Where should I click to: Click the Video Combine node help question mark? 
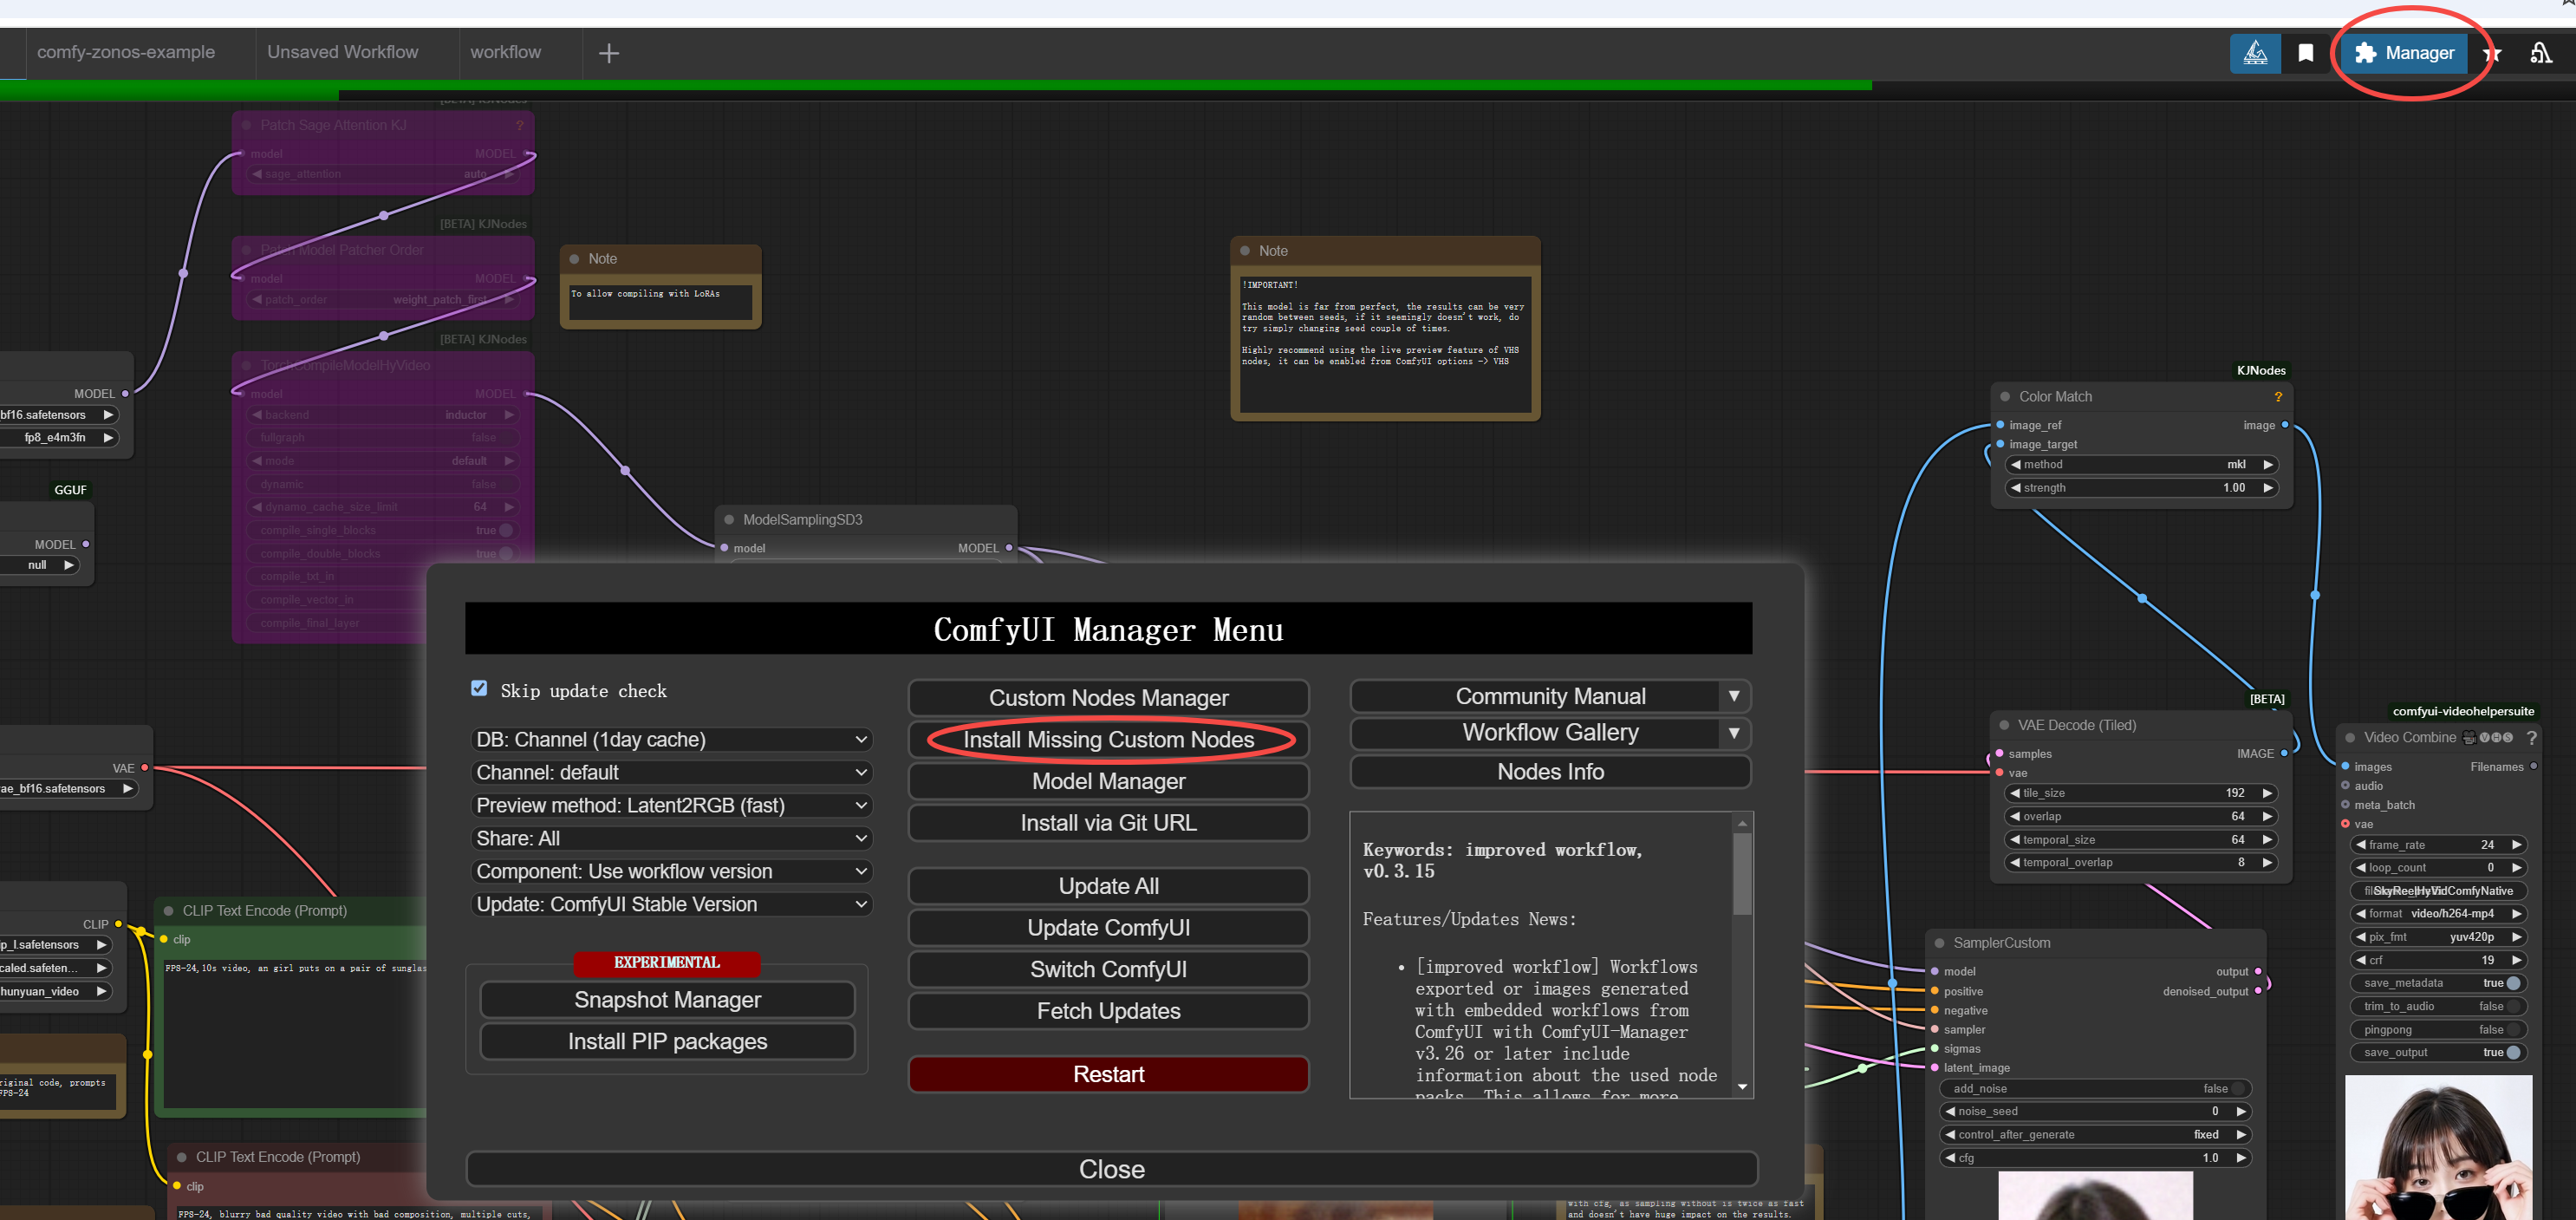click(2531, 738)
